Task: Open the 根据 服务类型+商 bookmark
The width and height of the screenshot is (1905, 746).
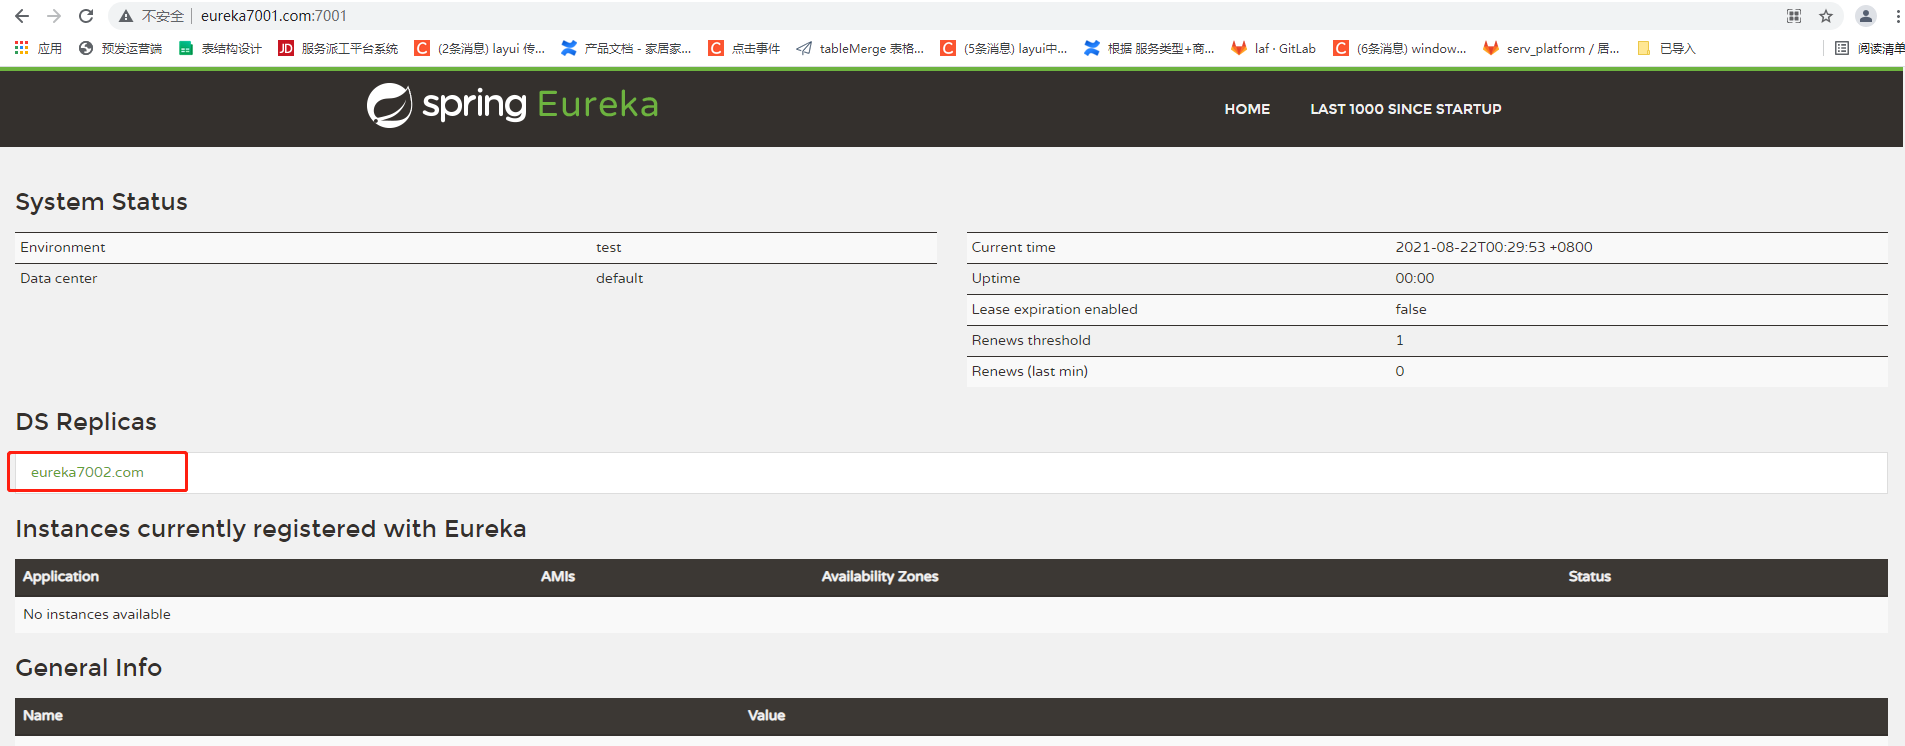Action: click(1149, 48)
